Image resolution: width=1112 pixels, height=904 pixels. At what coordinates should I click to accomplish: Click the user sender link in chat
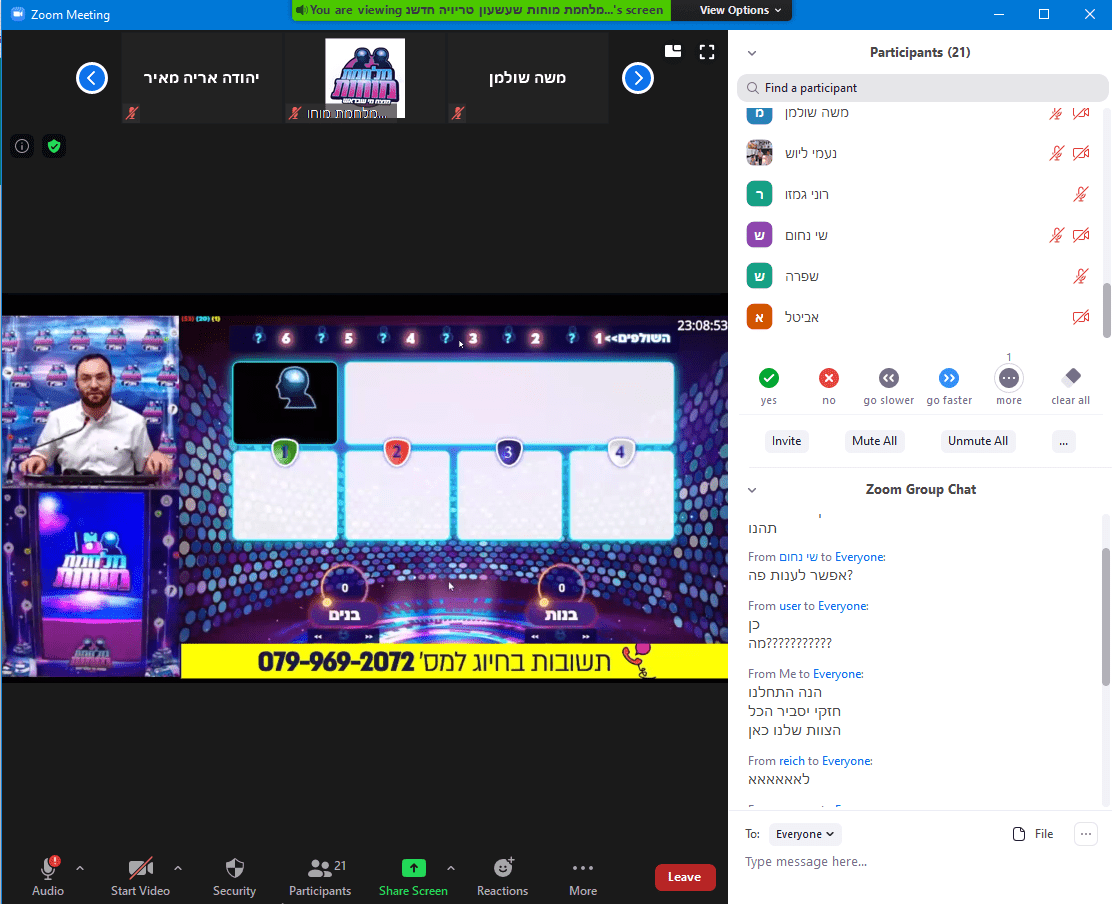click(790, 606)
